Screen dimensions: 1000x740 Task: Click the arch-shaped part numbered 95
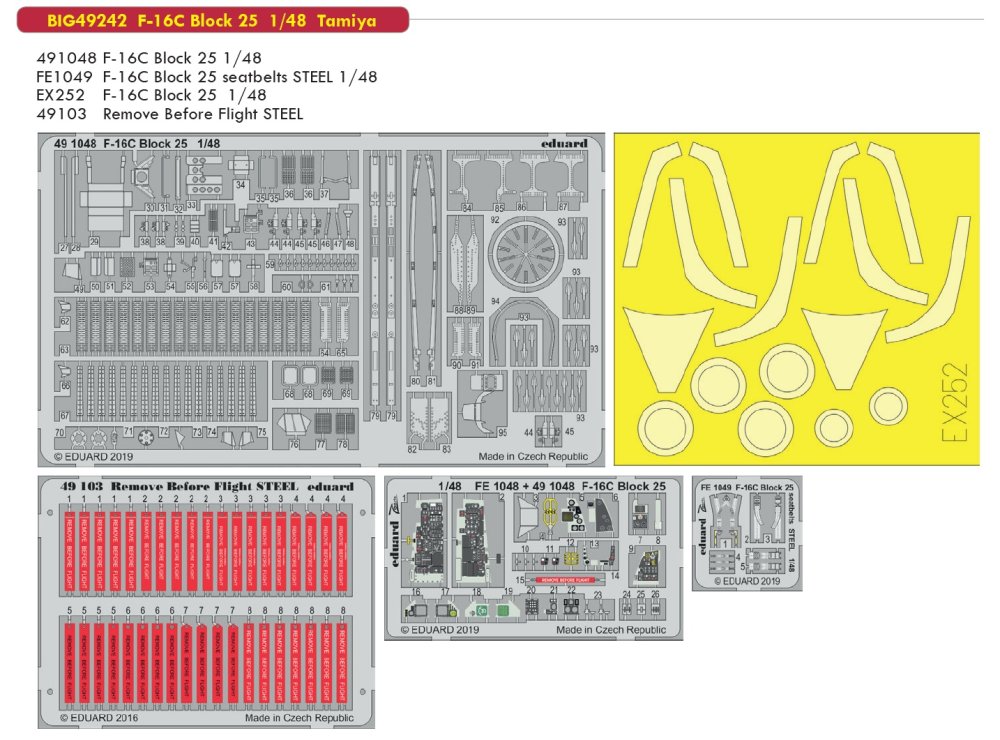pyautogui.click(x=482, y=413)
